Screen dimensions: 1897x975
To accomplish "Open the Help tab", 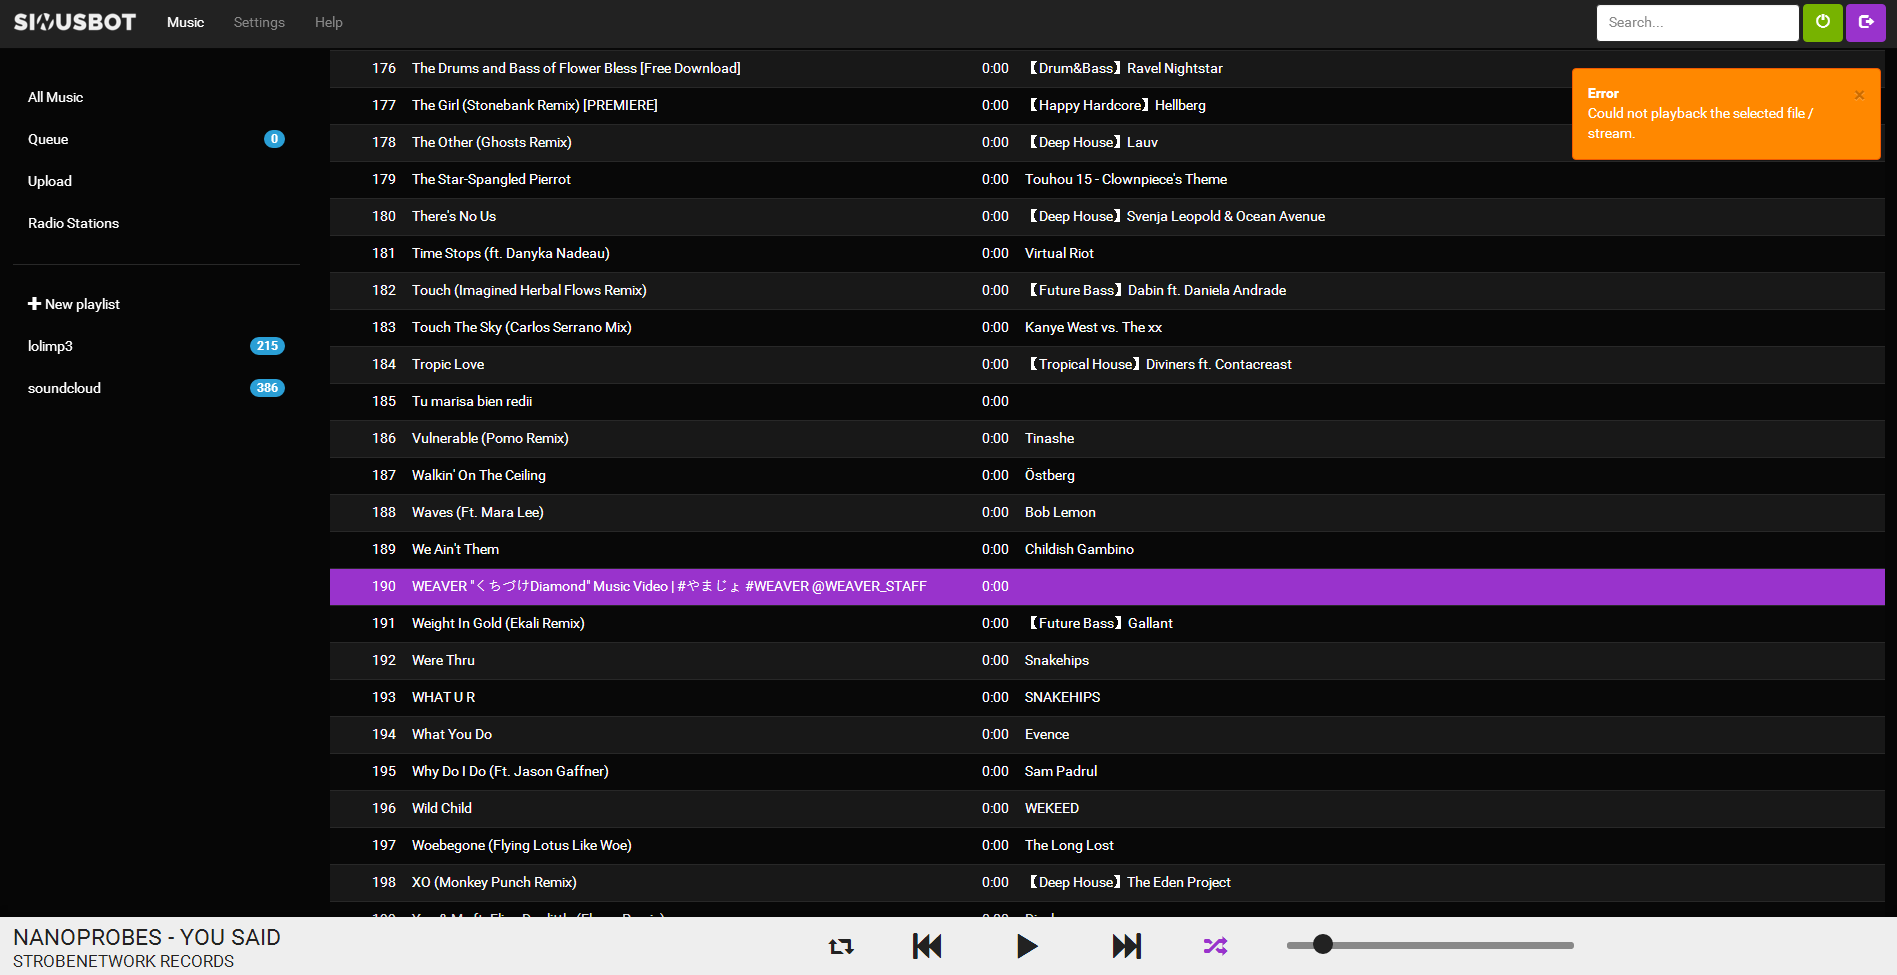I will click(328, 22).
